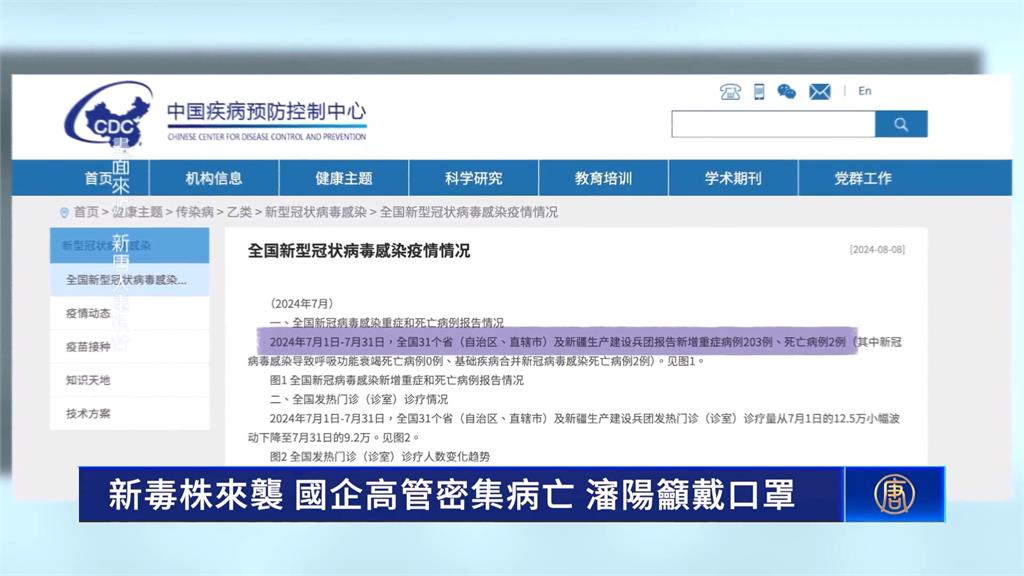Open the 教育培训 navigation menu
The width and height of the screenshot is (1024, 576).
click(603, 178)
